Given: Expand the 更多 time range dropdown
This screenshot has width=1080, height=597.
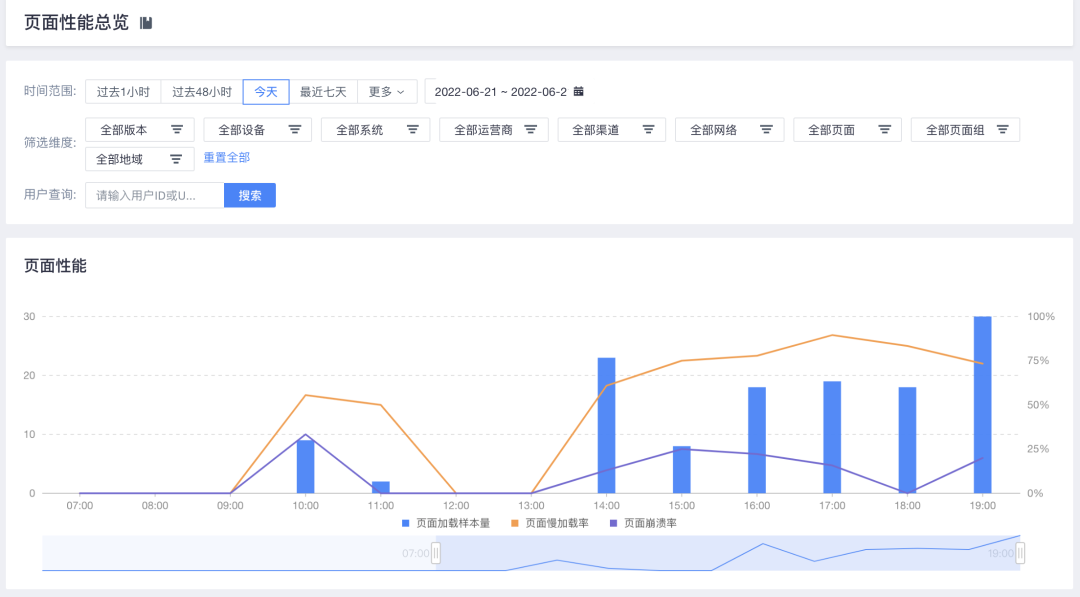Looking at the screenshot, I should click(x=386, y=92).
